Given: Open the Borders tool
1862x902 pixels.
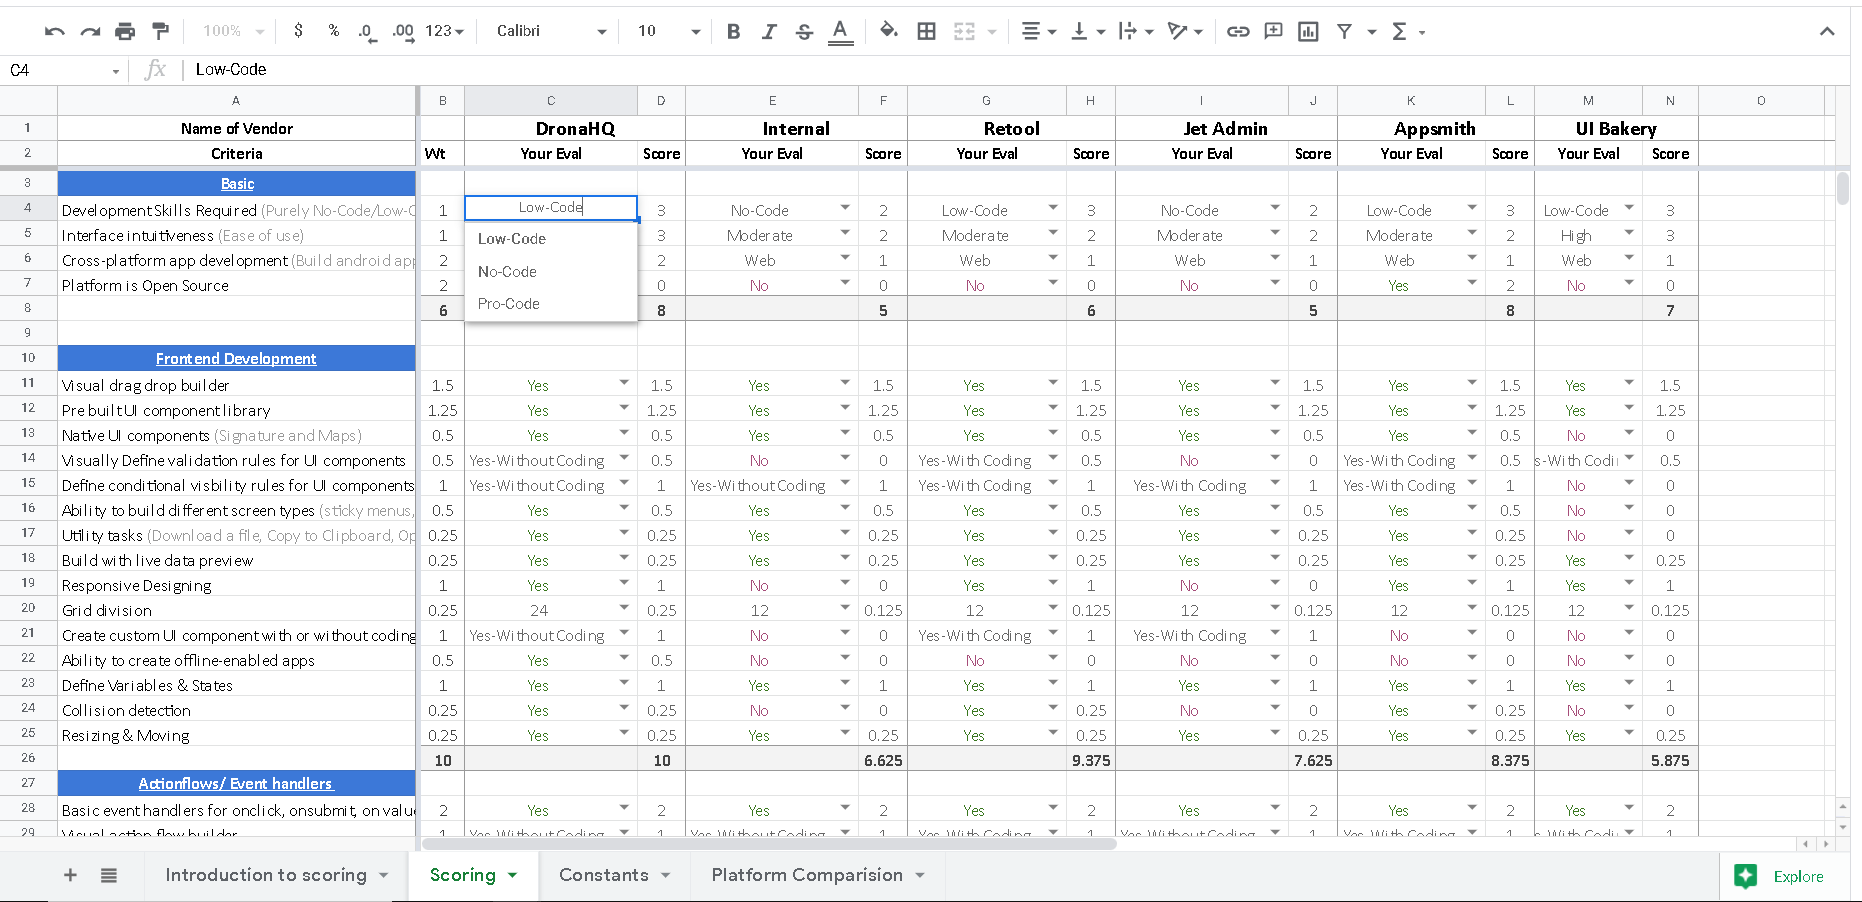Looking at the screenshot, I should click(x=927, y=31).
